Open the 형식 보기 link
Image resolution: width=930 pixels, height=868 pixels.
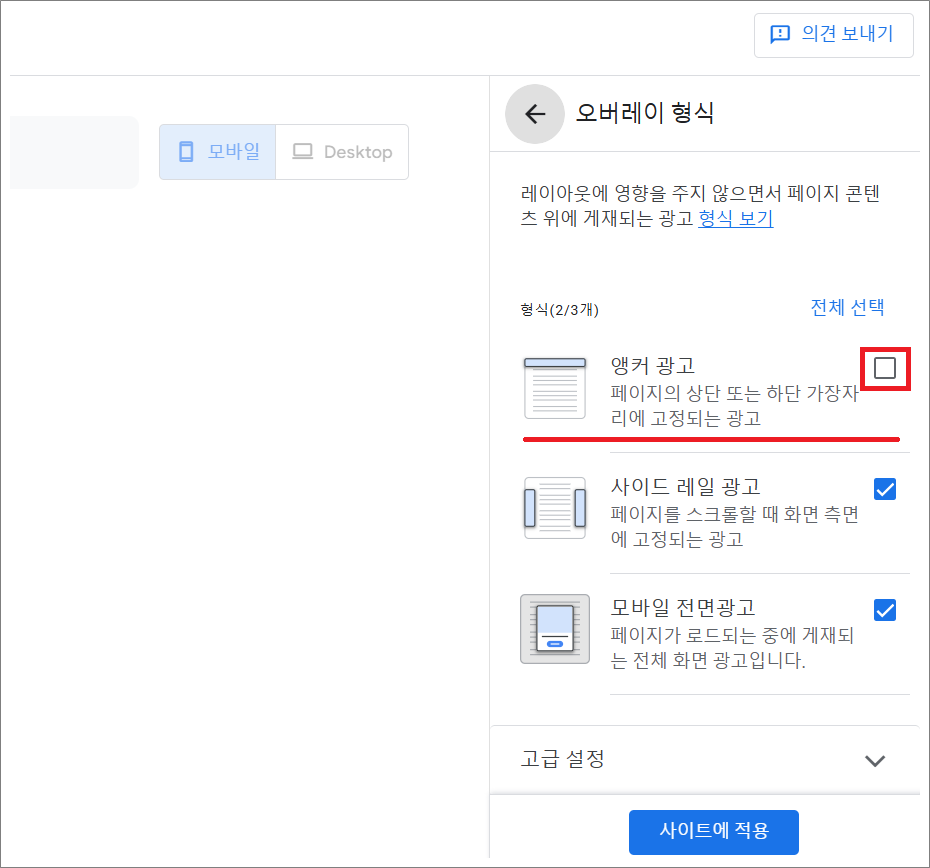point(737,218)
